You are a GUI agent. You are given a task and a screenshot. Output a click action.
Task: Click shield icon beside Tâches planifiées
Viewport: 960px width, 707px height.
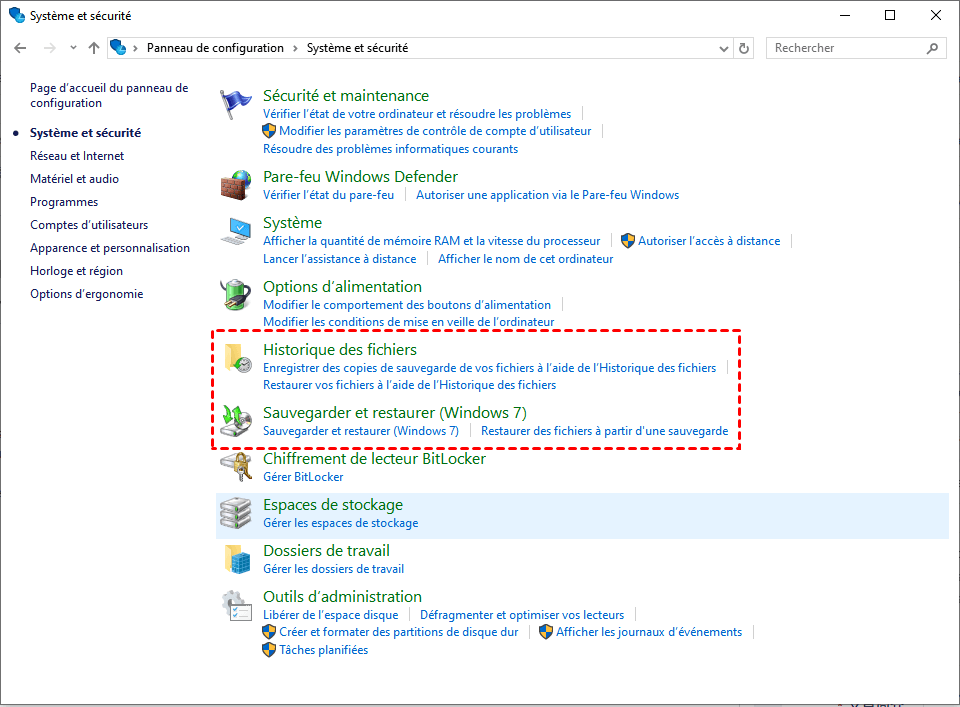tap(269, 650)
